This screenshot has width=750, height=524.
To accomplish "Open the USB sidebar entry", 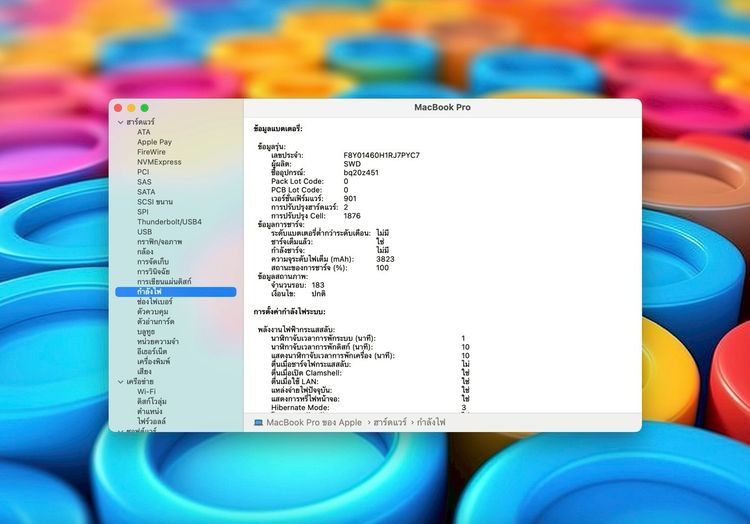I will click(145, 232).
